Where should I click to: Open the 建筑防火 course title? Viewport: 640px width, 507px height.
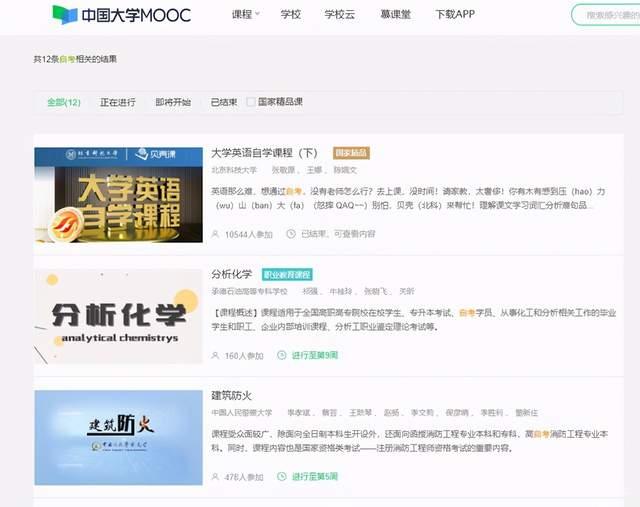coord(231,396)
